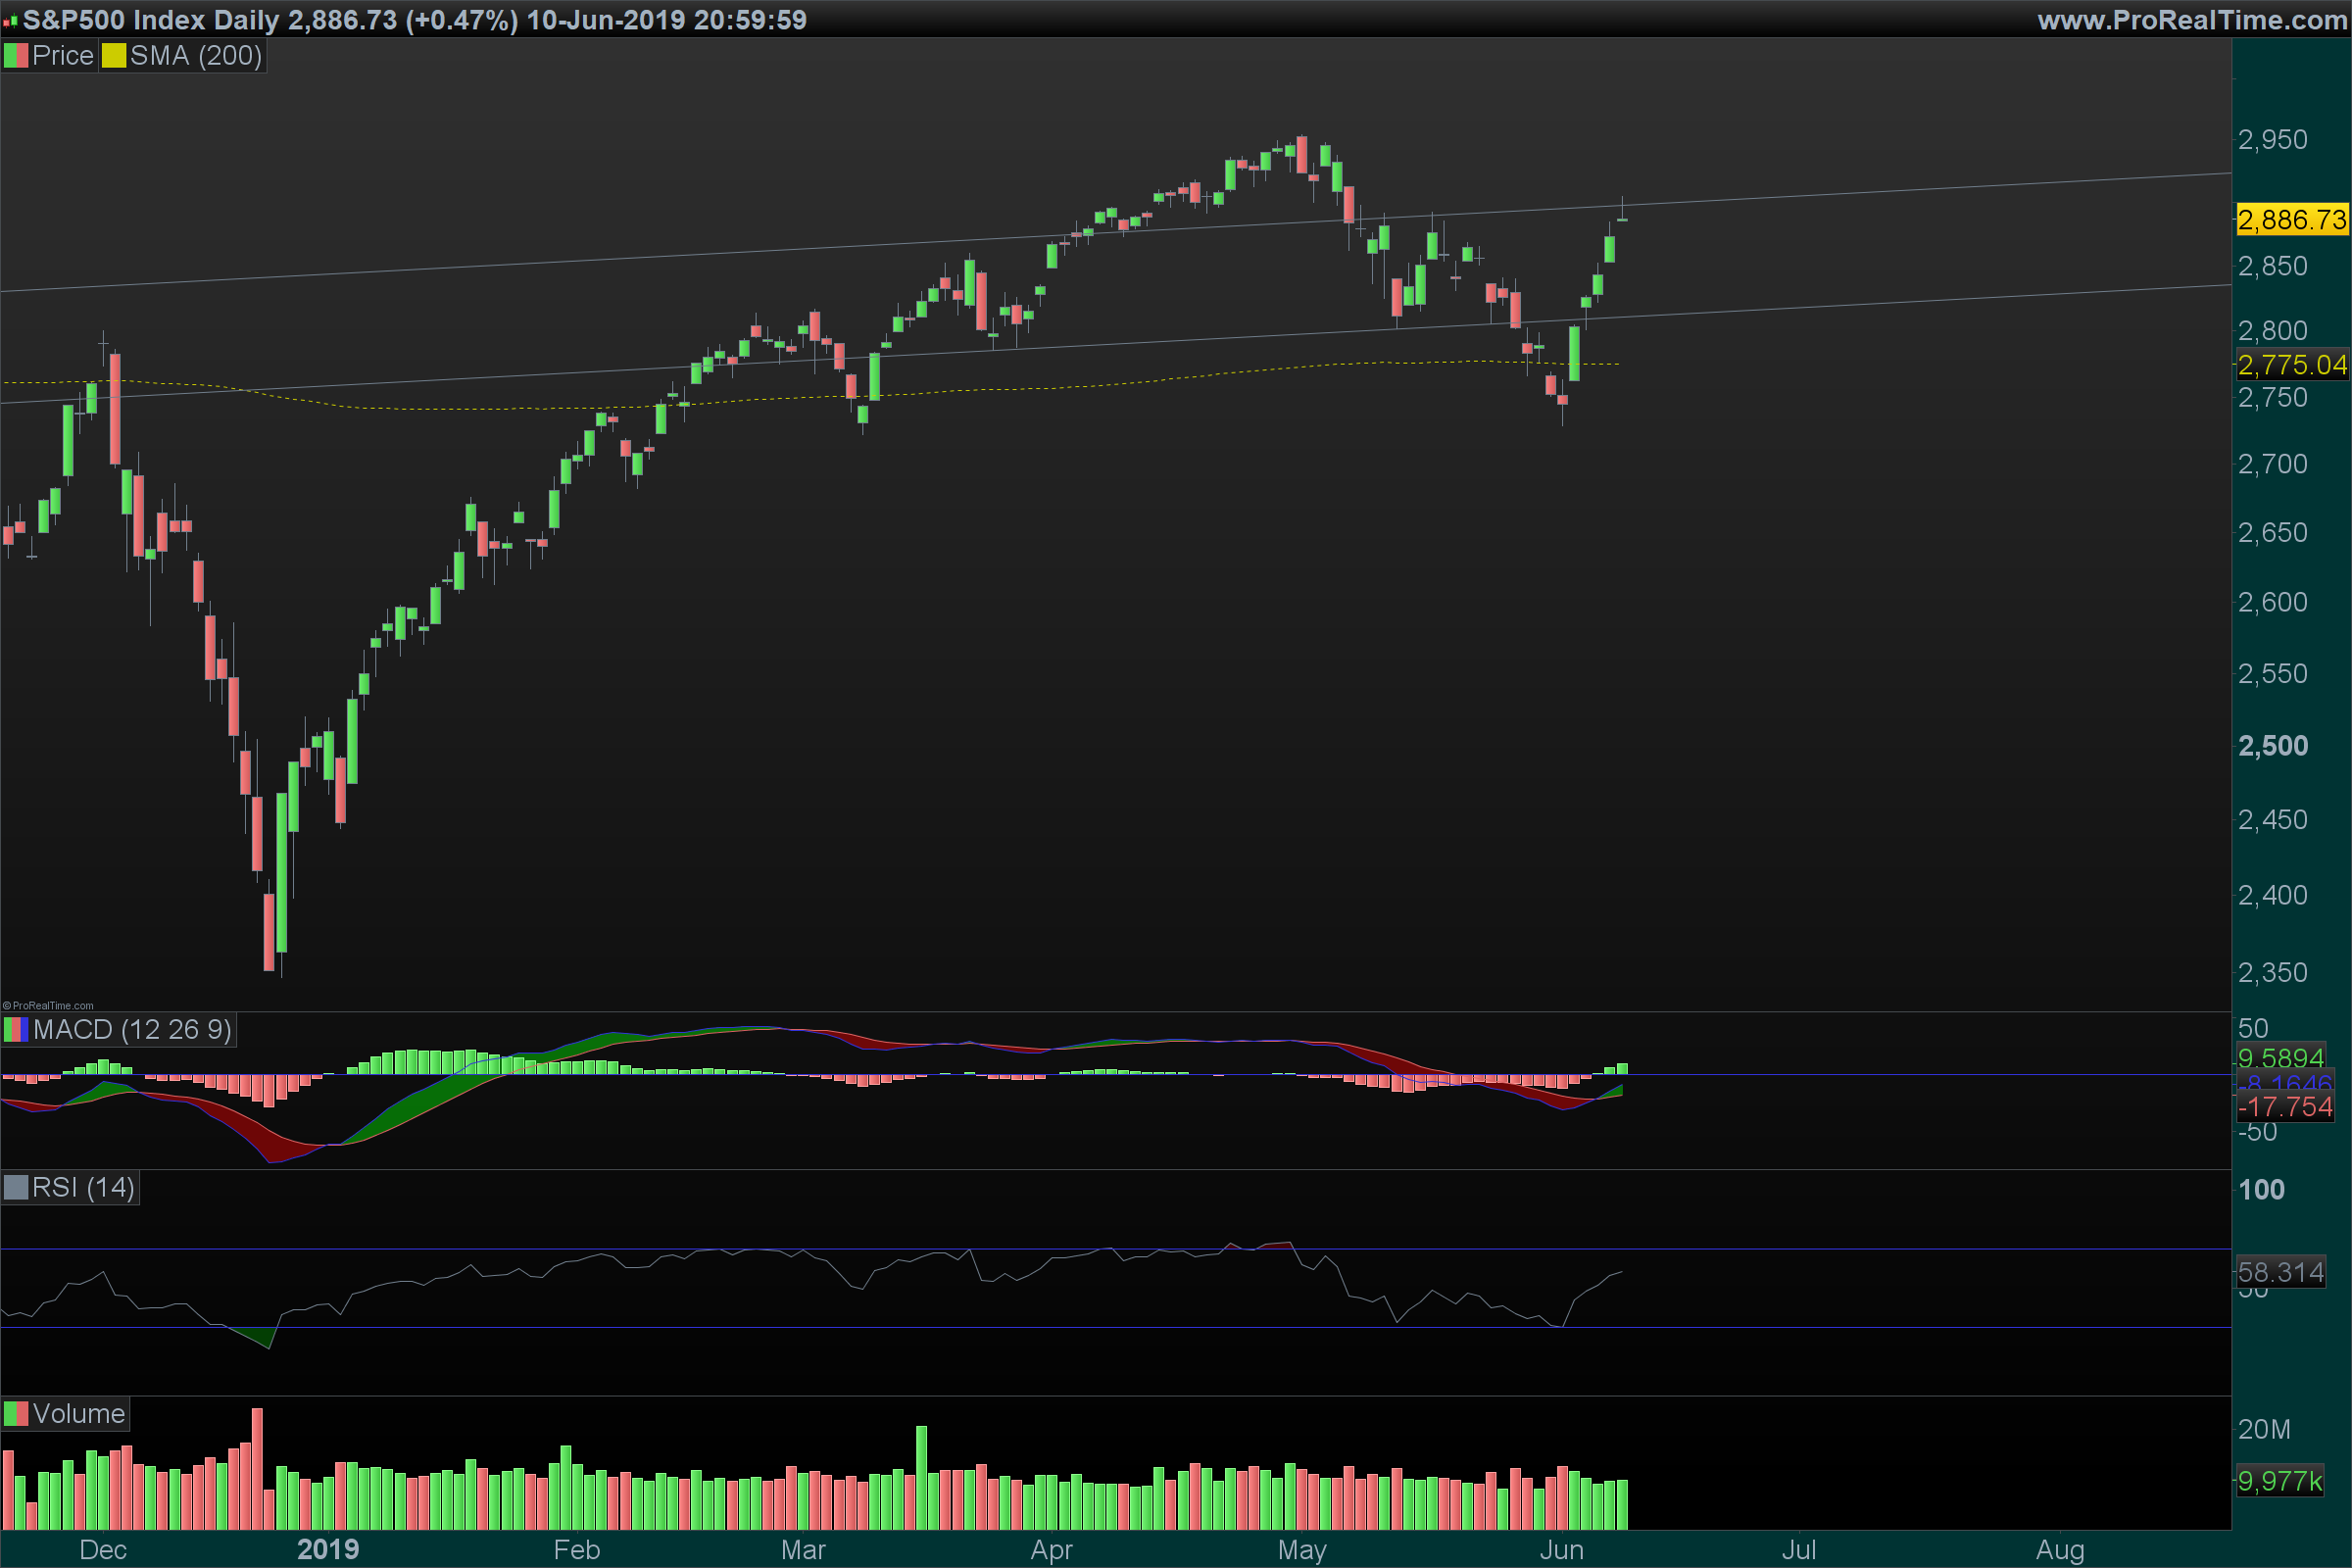Click the candlestick icon beside the chart title
Image resolution: width=2352 pixels, height=1568 pixels.
(x=11, y=21)
